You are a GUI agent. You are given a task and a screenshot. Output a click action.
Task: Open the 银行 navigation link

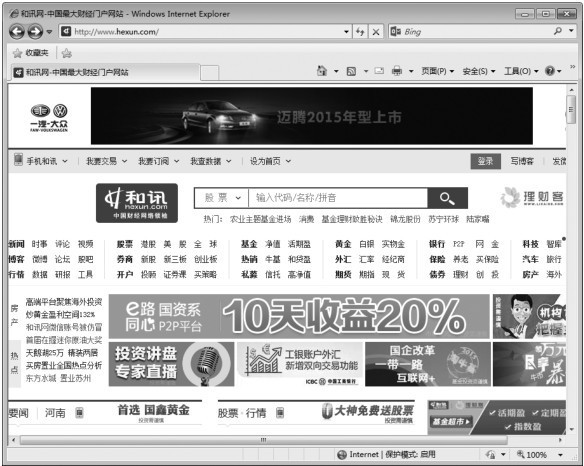click(x=437, y=244)
